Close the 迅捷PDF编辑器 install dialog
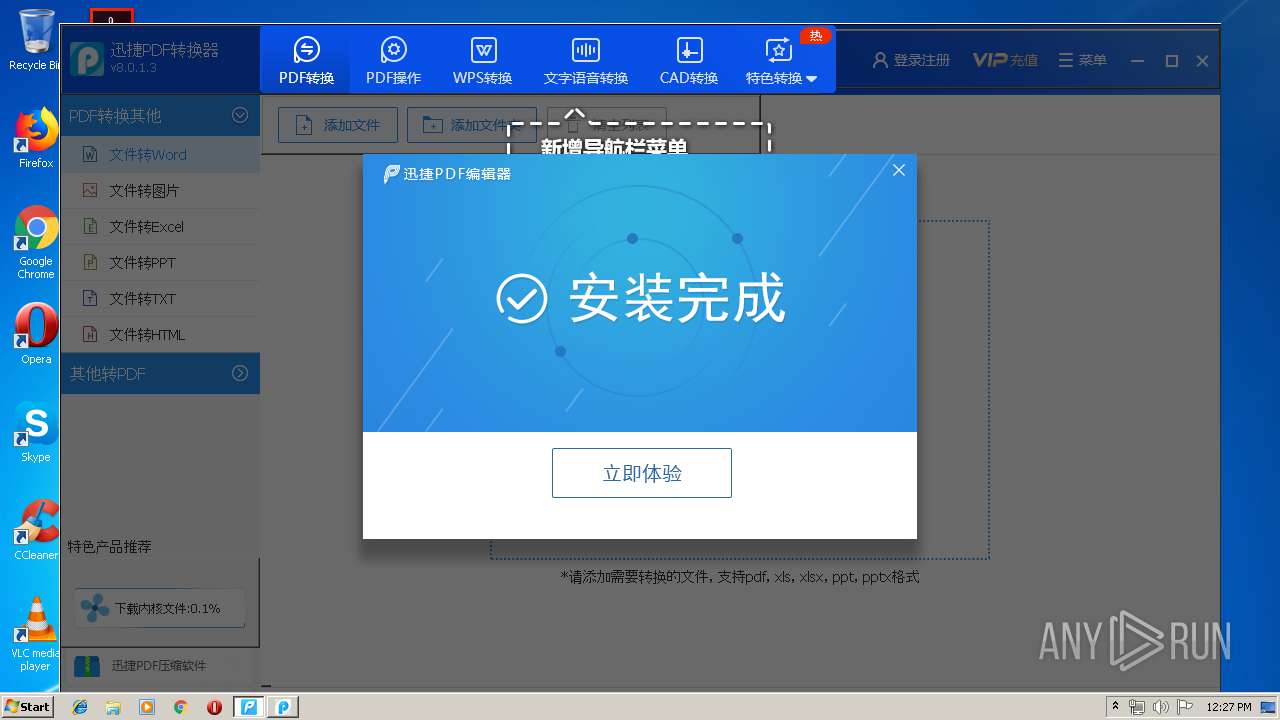This screenshot has width=1280, height=720. [x=898, y=170]
